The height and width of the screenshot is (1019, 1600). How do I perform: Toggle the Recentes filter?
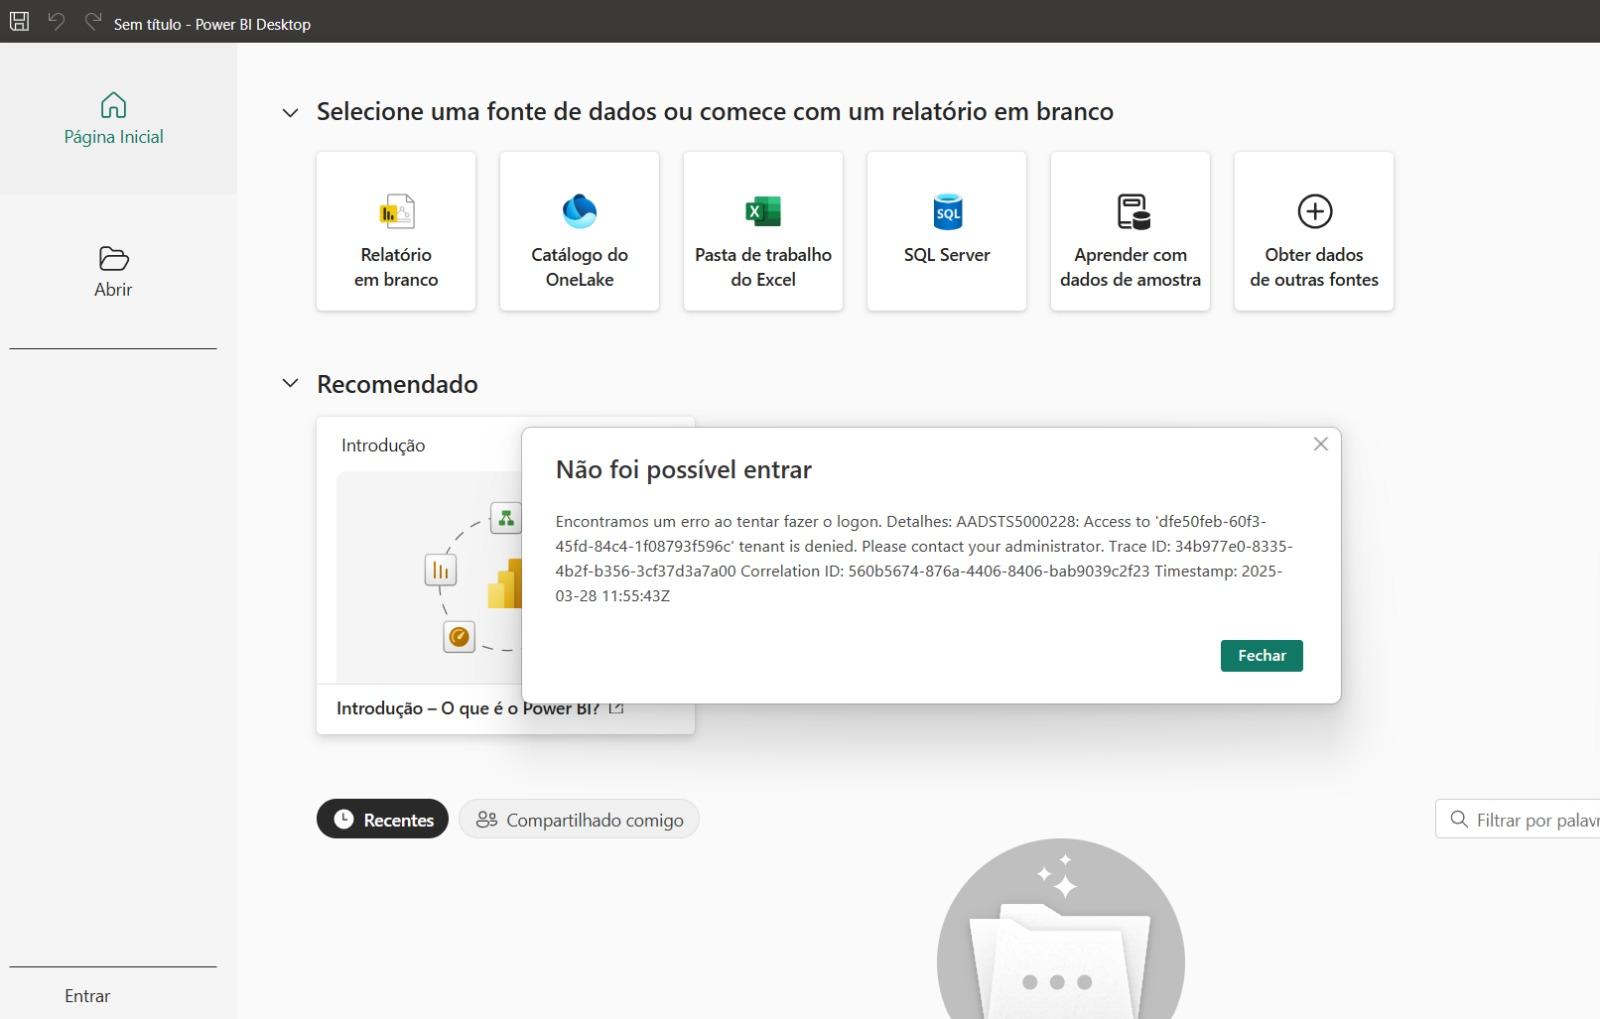(382, 819)
